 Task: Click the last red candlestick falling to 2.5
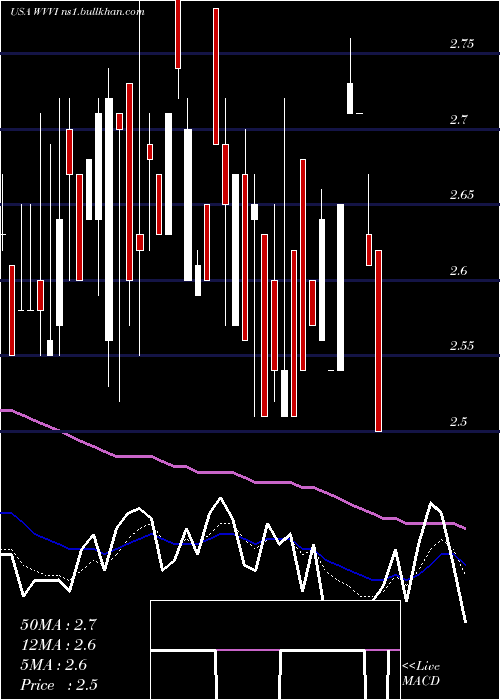coord(378,341)
